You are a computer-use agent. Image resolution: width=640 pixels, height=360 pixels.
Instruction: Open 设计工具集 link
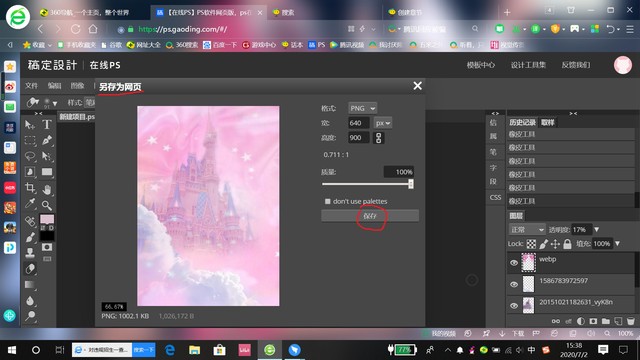point(528,65)
